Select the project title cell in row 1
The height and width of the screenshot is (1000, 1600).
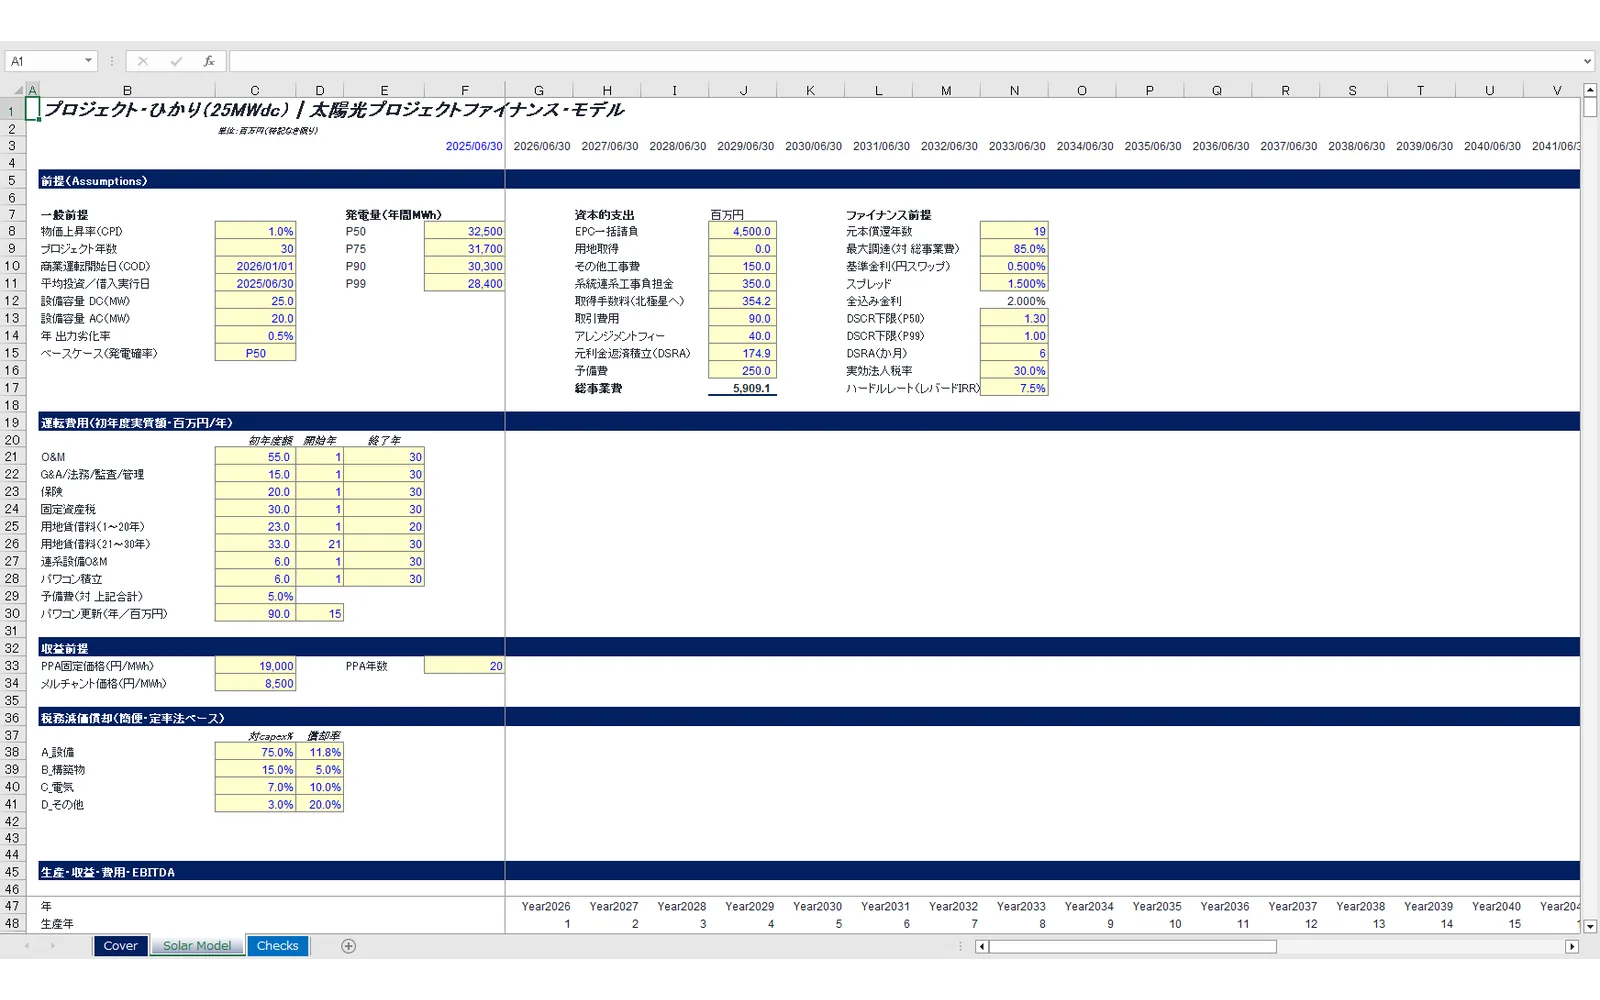click(x=334, y=110)
